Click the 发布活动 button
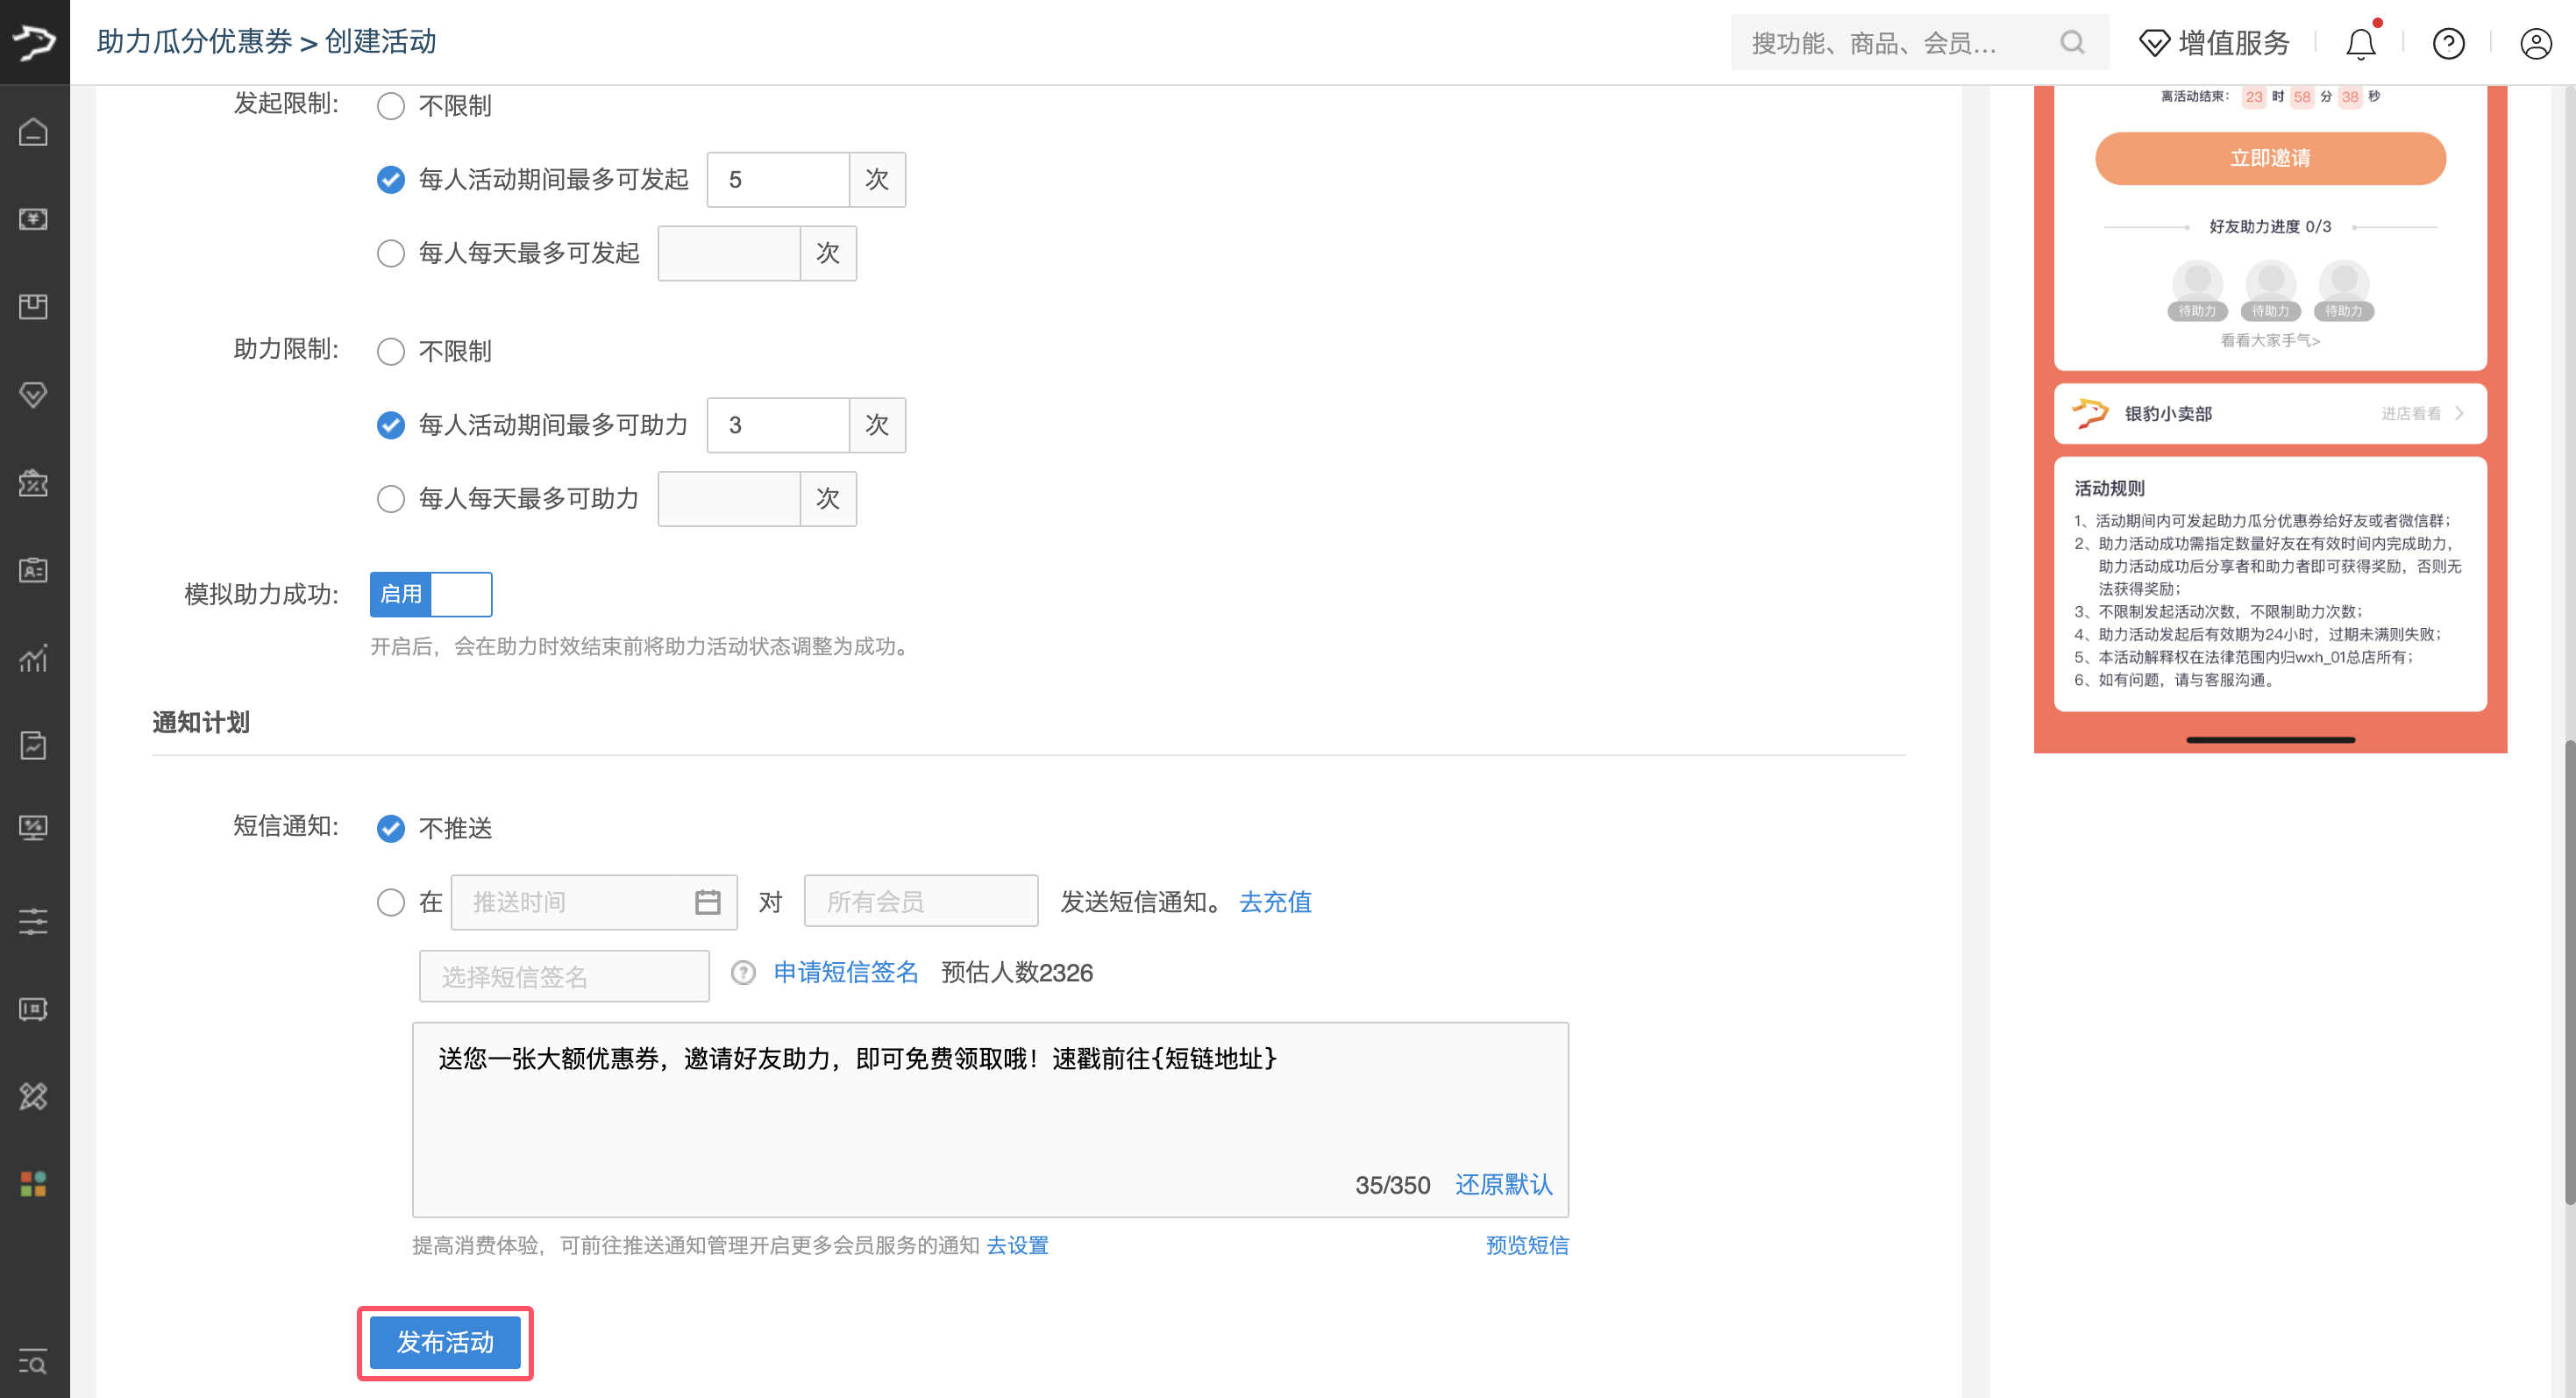 point(445,1342)
